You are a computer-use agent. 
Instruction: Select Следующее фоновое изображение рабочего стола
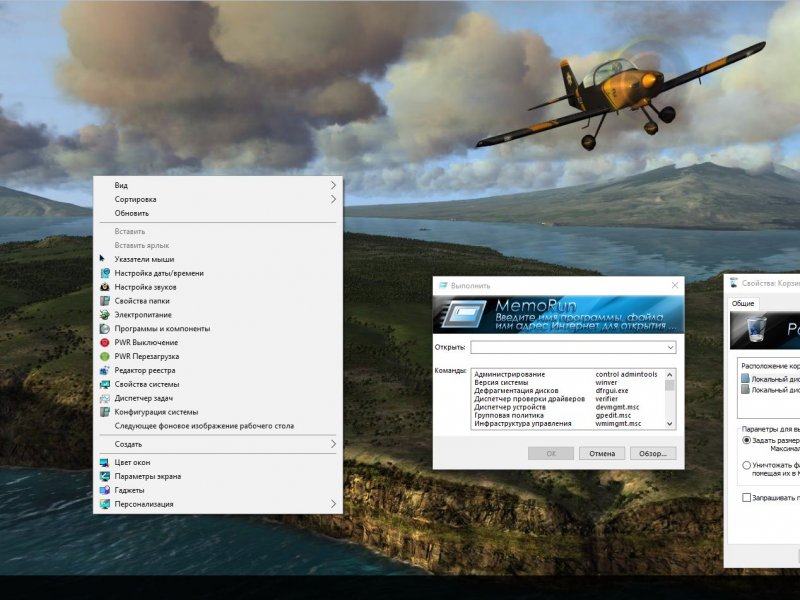click(x=218, y=426)
